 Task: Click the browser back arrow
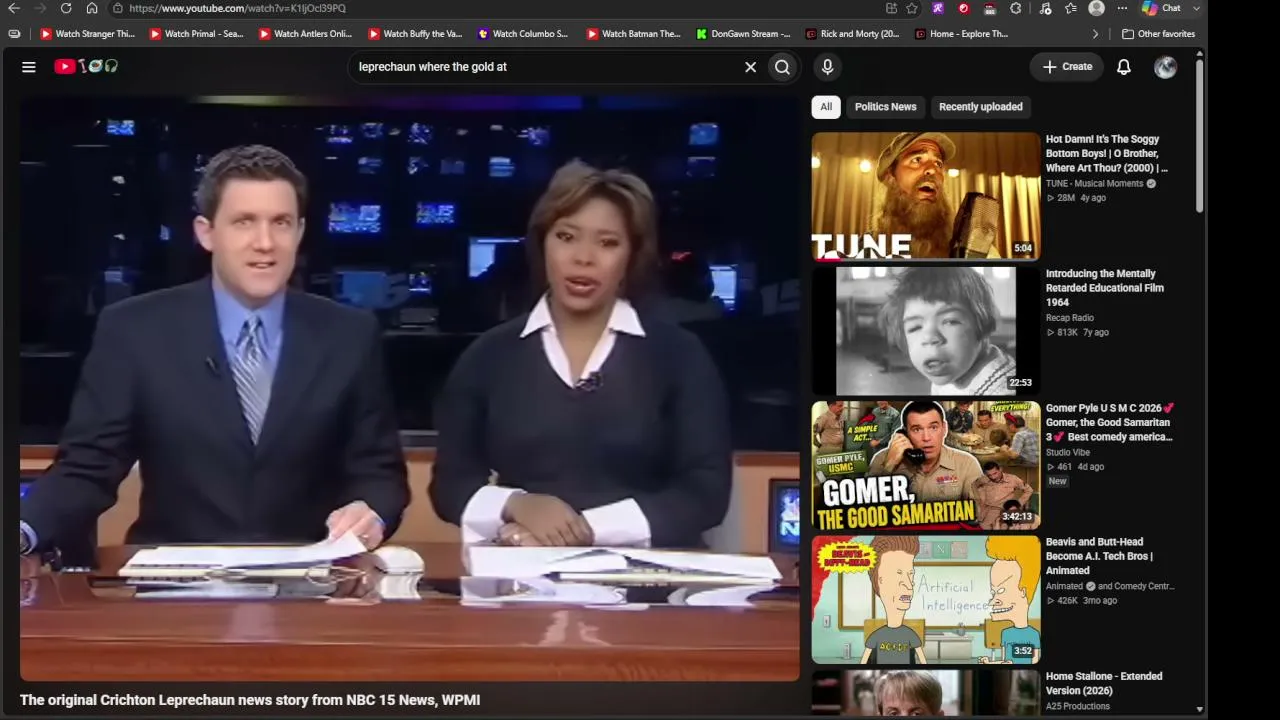click(14, 8)
